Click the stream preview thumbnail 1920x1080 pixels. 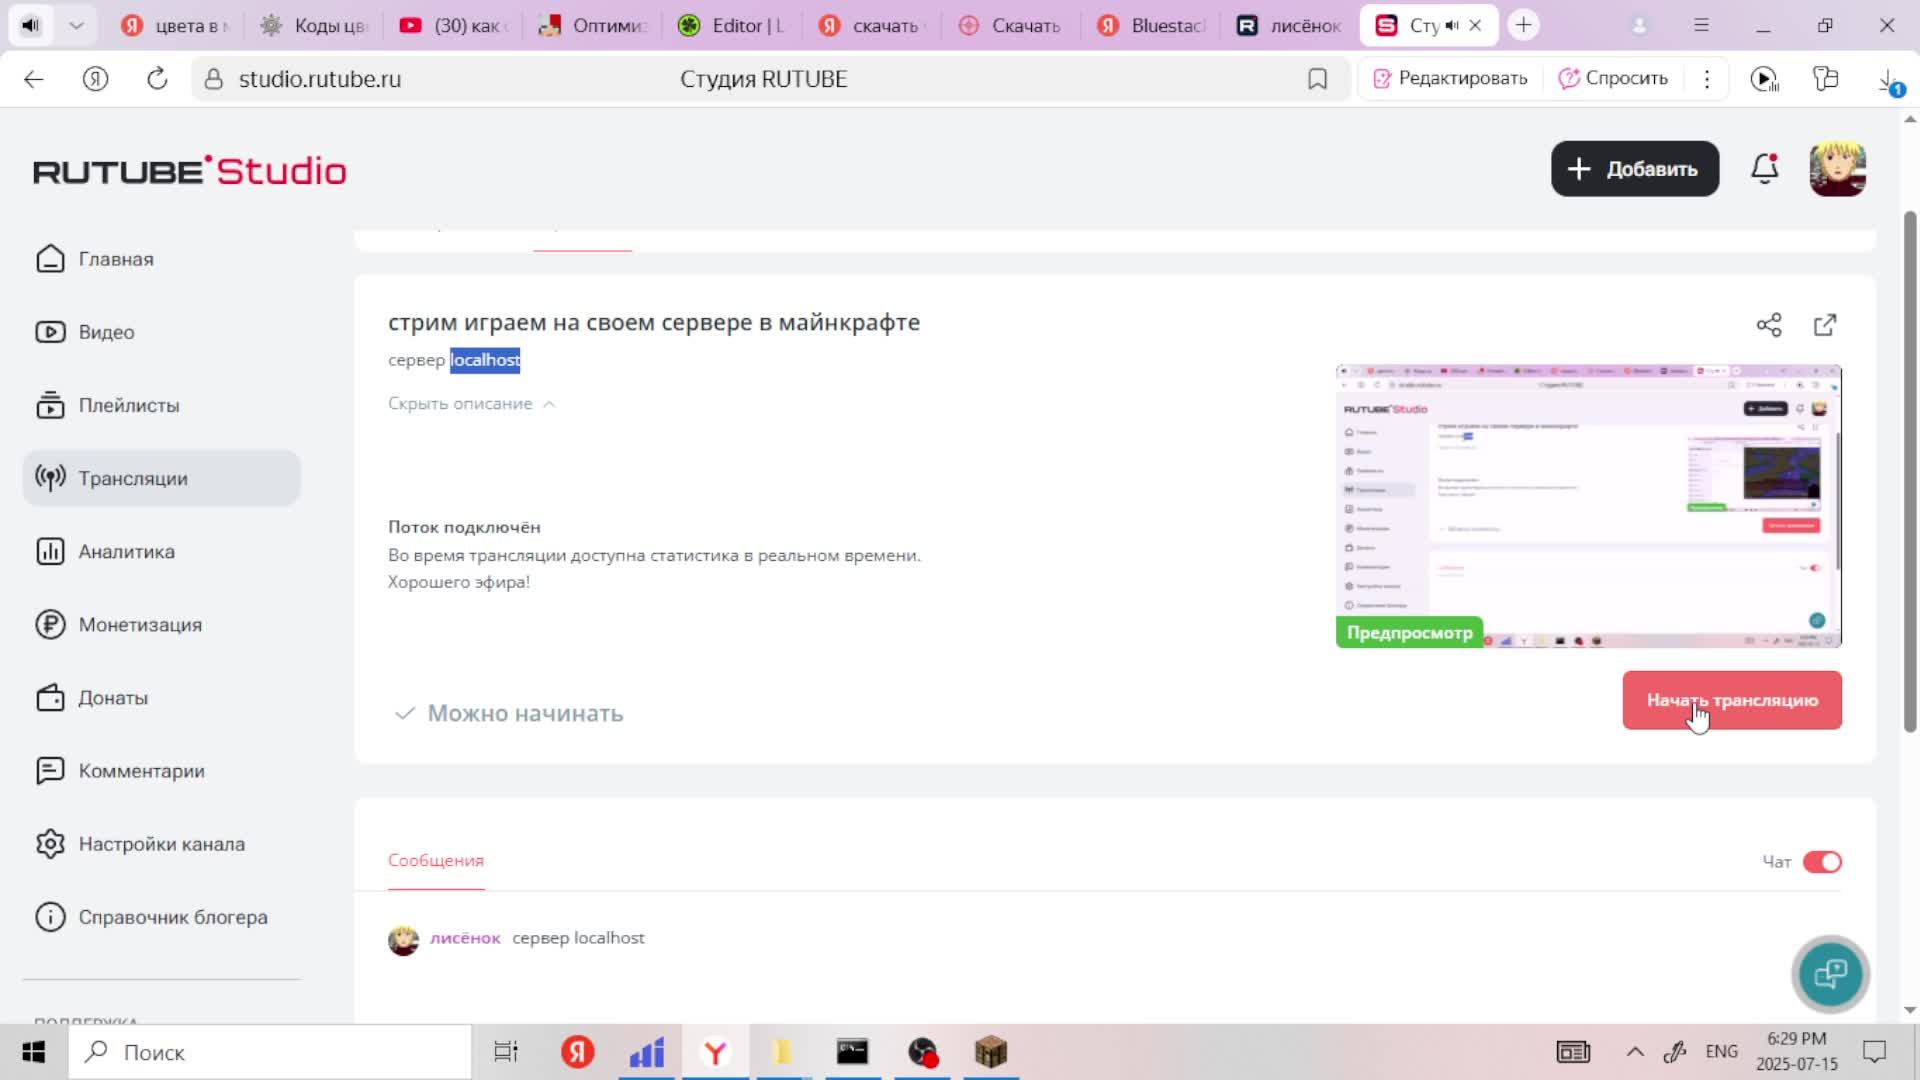(1589, 506)
